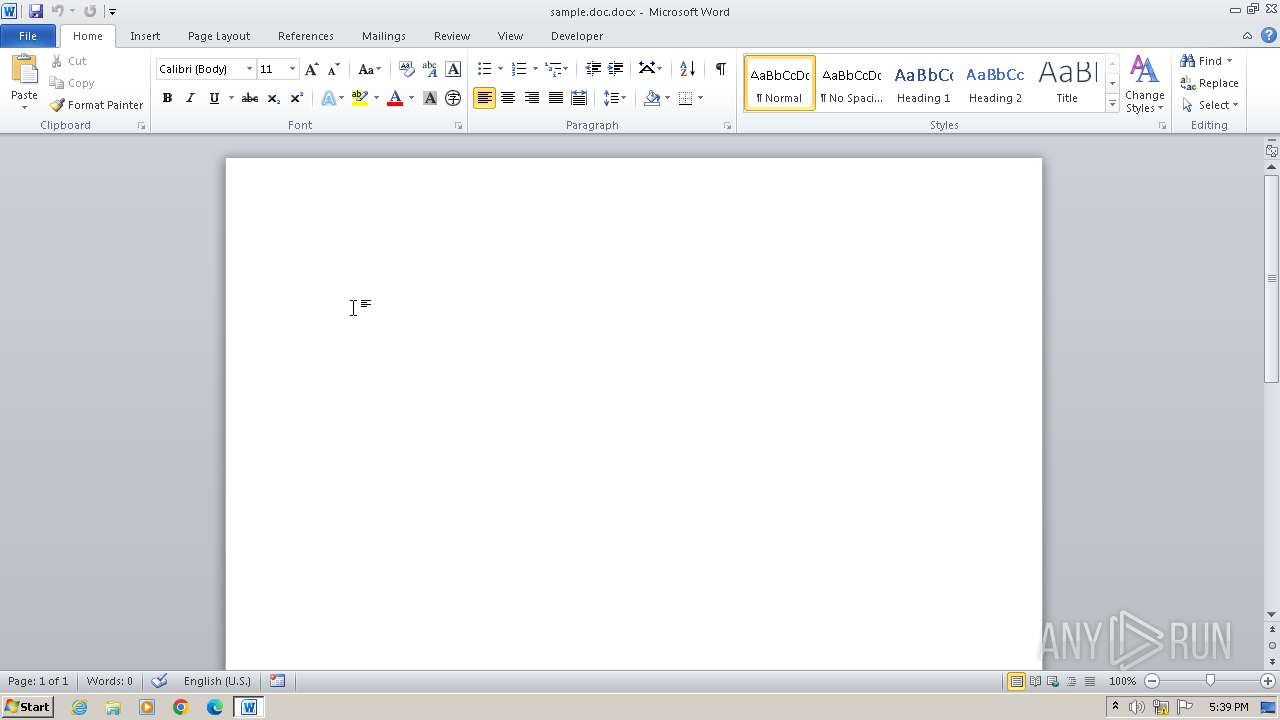Open Line Spacing dropdown
This screenshot has height=720, width=1280.
point(615,98)
